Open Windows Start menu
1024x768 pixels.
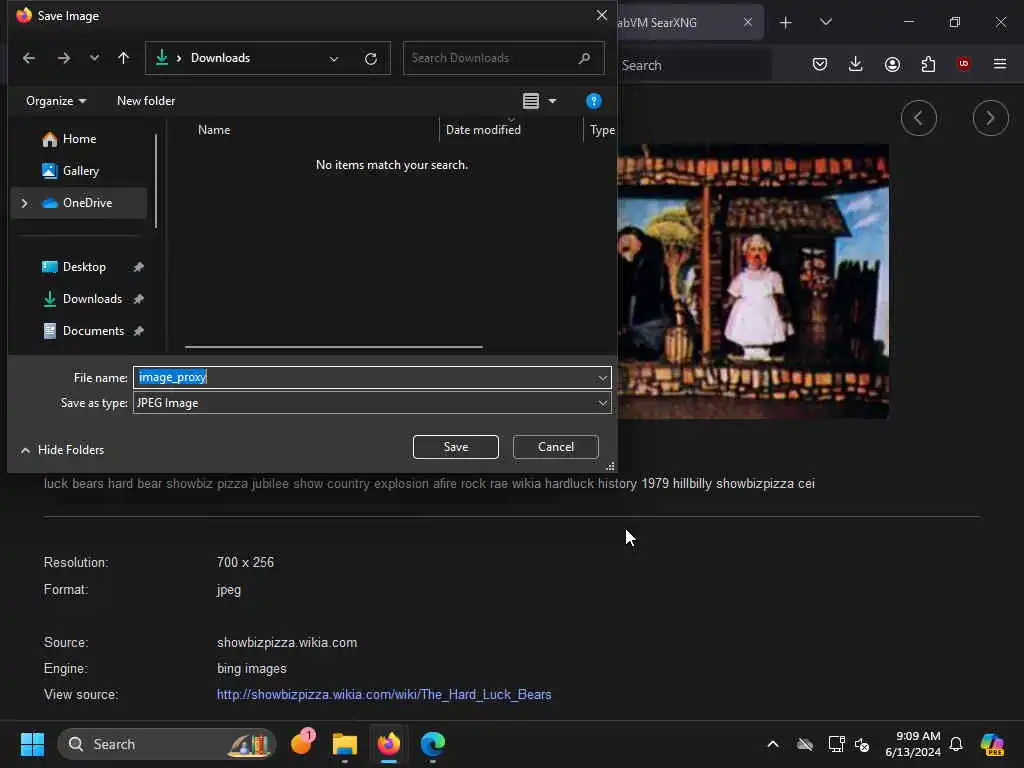[x=32, y=744]
